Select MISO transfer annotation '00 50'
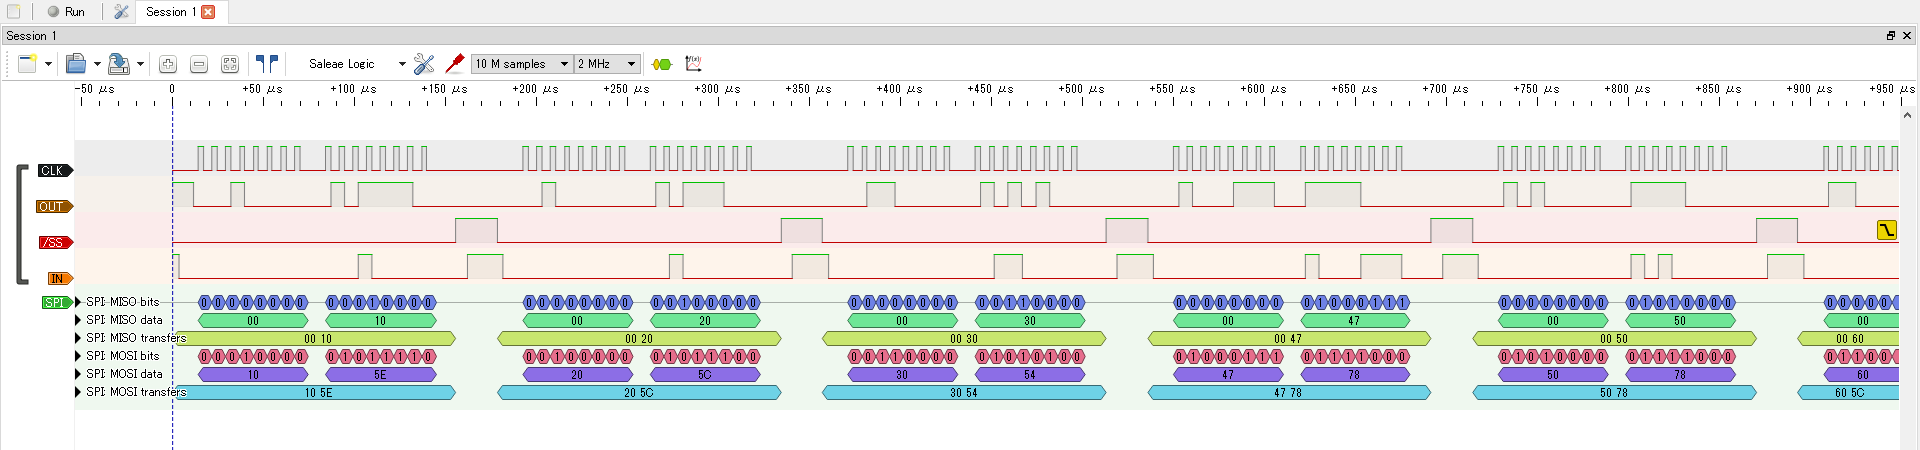 [1614, 339]
